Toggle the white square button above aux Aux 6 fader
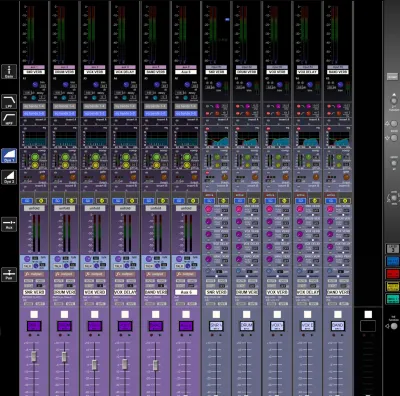400x396 pixels. click(186, 314)
